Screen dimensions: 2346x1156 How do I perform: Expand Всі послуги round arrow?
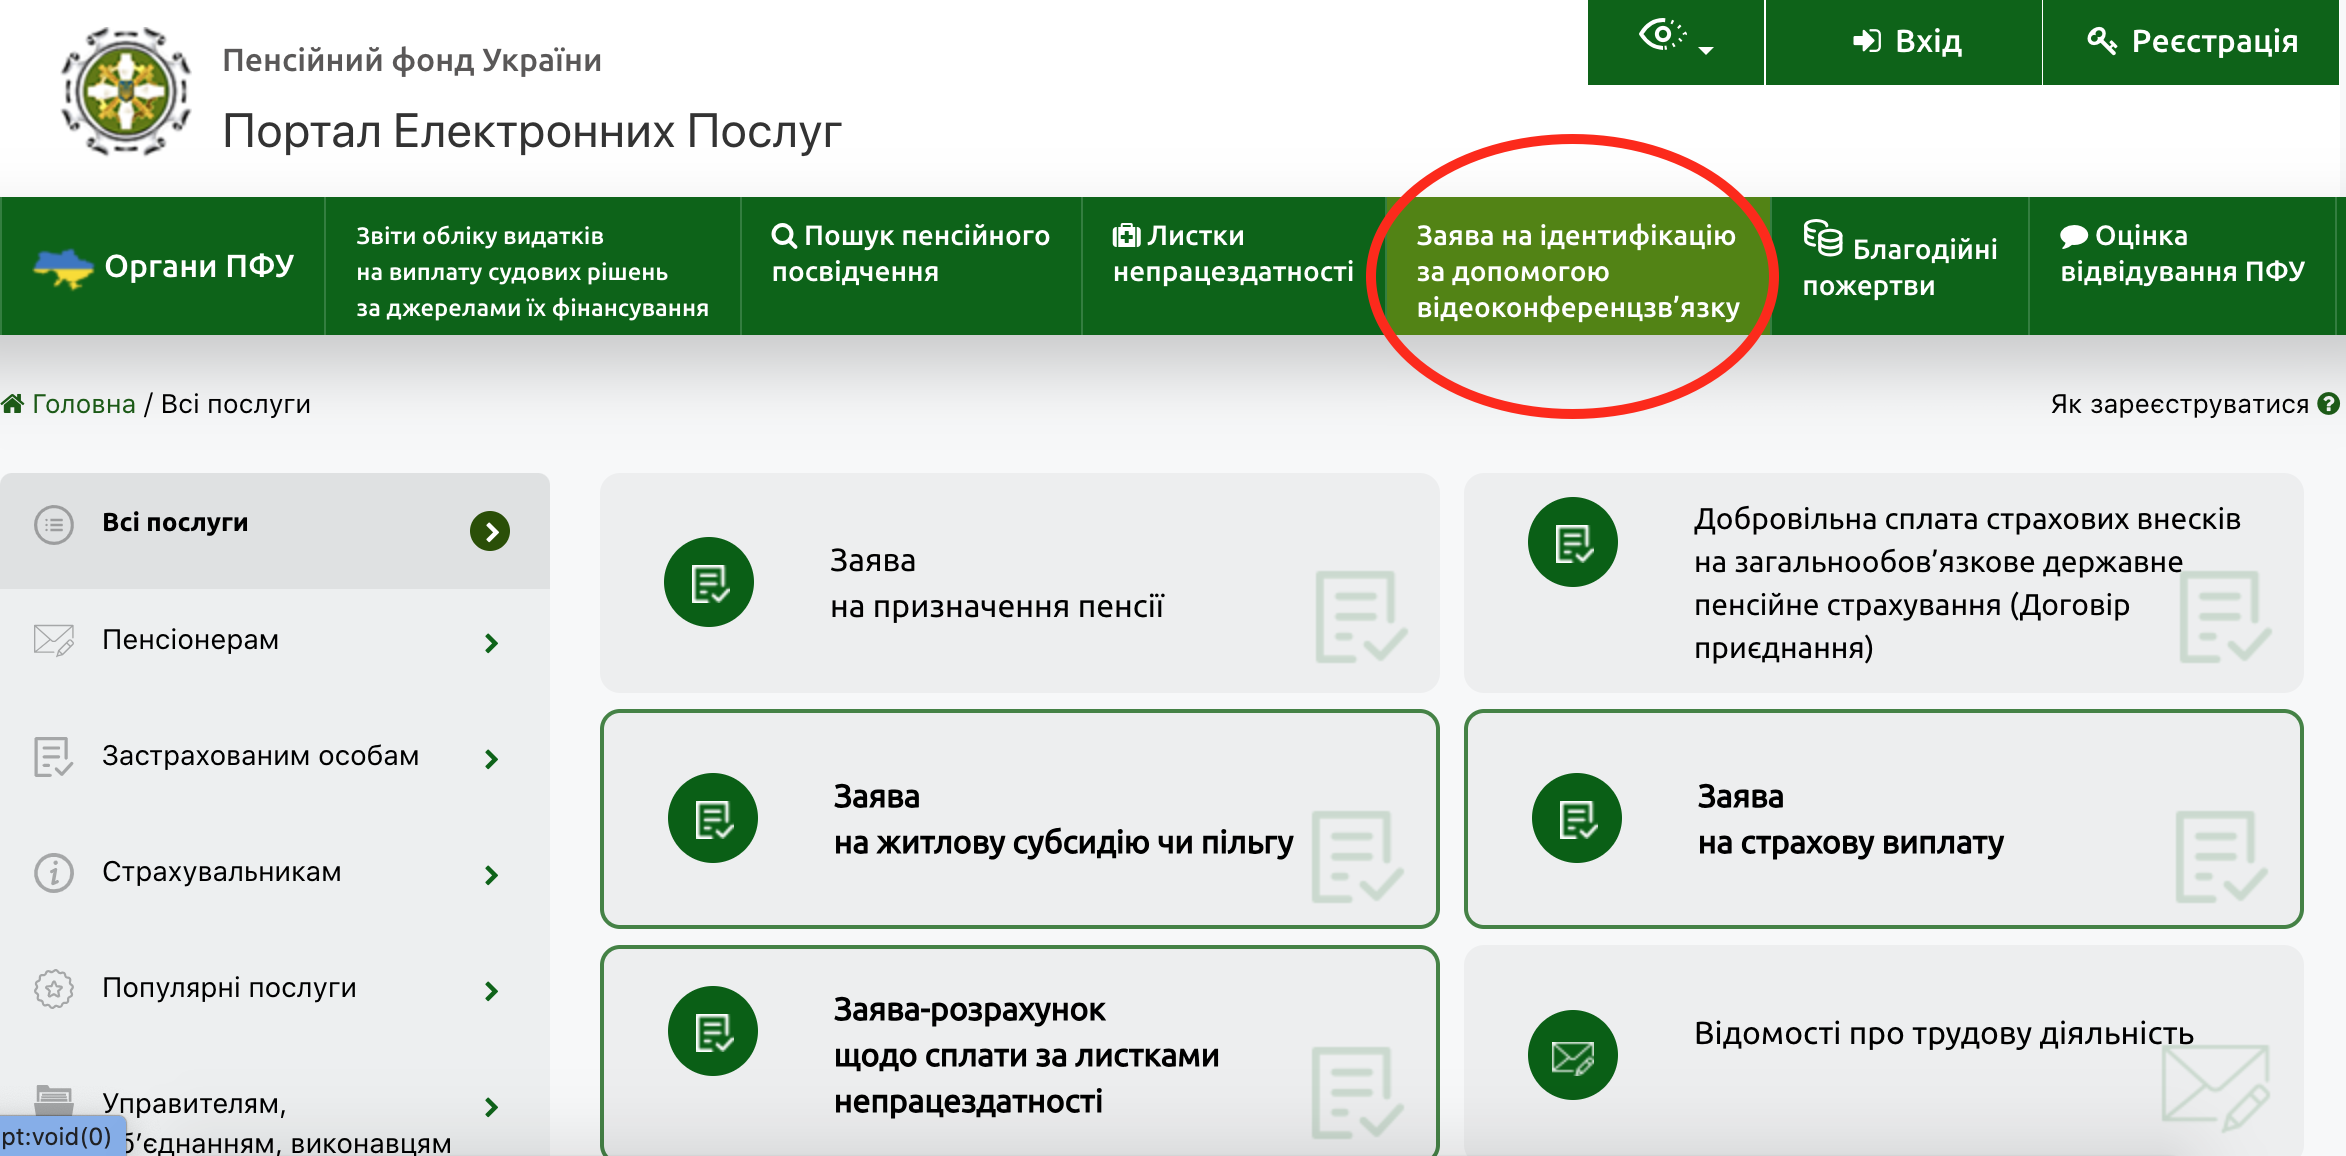(490, 531)
